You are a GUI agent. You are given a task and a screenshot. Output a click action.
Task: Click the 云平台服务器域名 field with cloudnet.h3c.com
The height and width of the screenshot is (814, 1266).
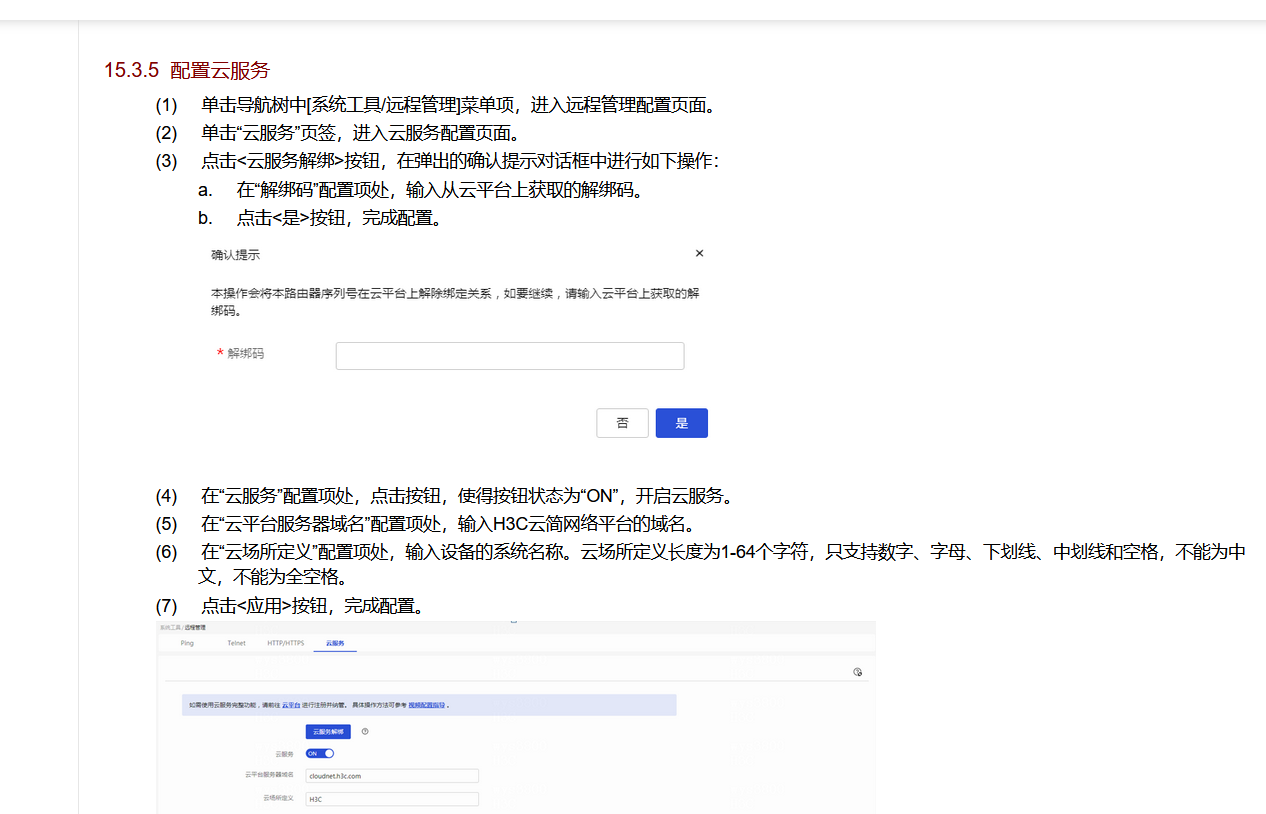pyautogui.click(x=392, y=776)
